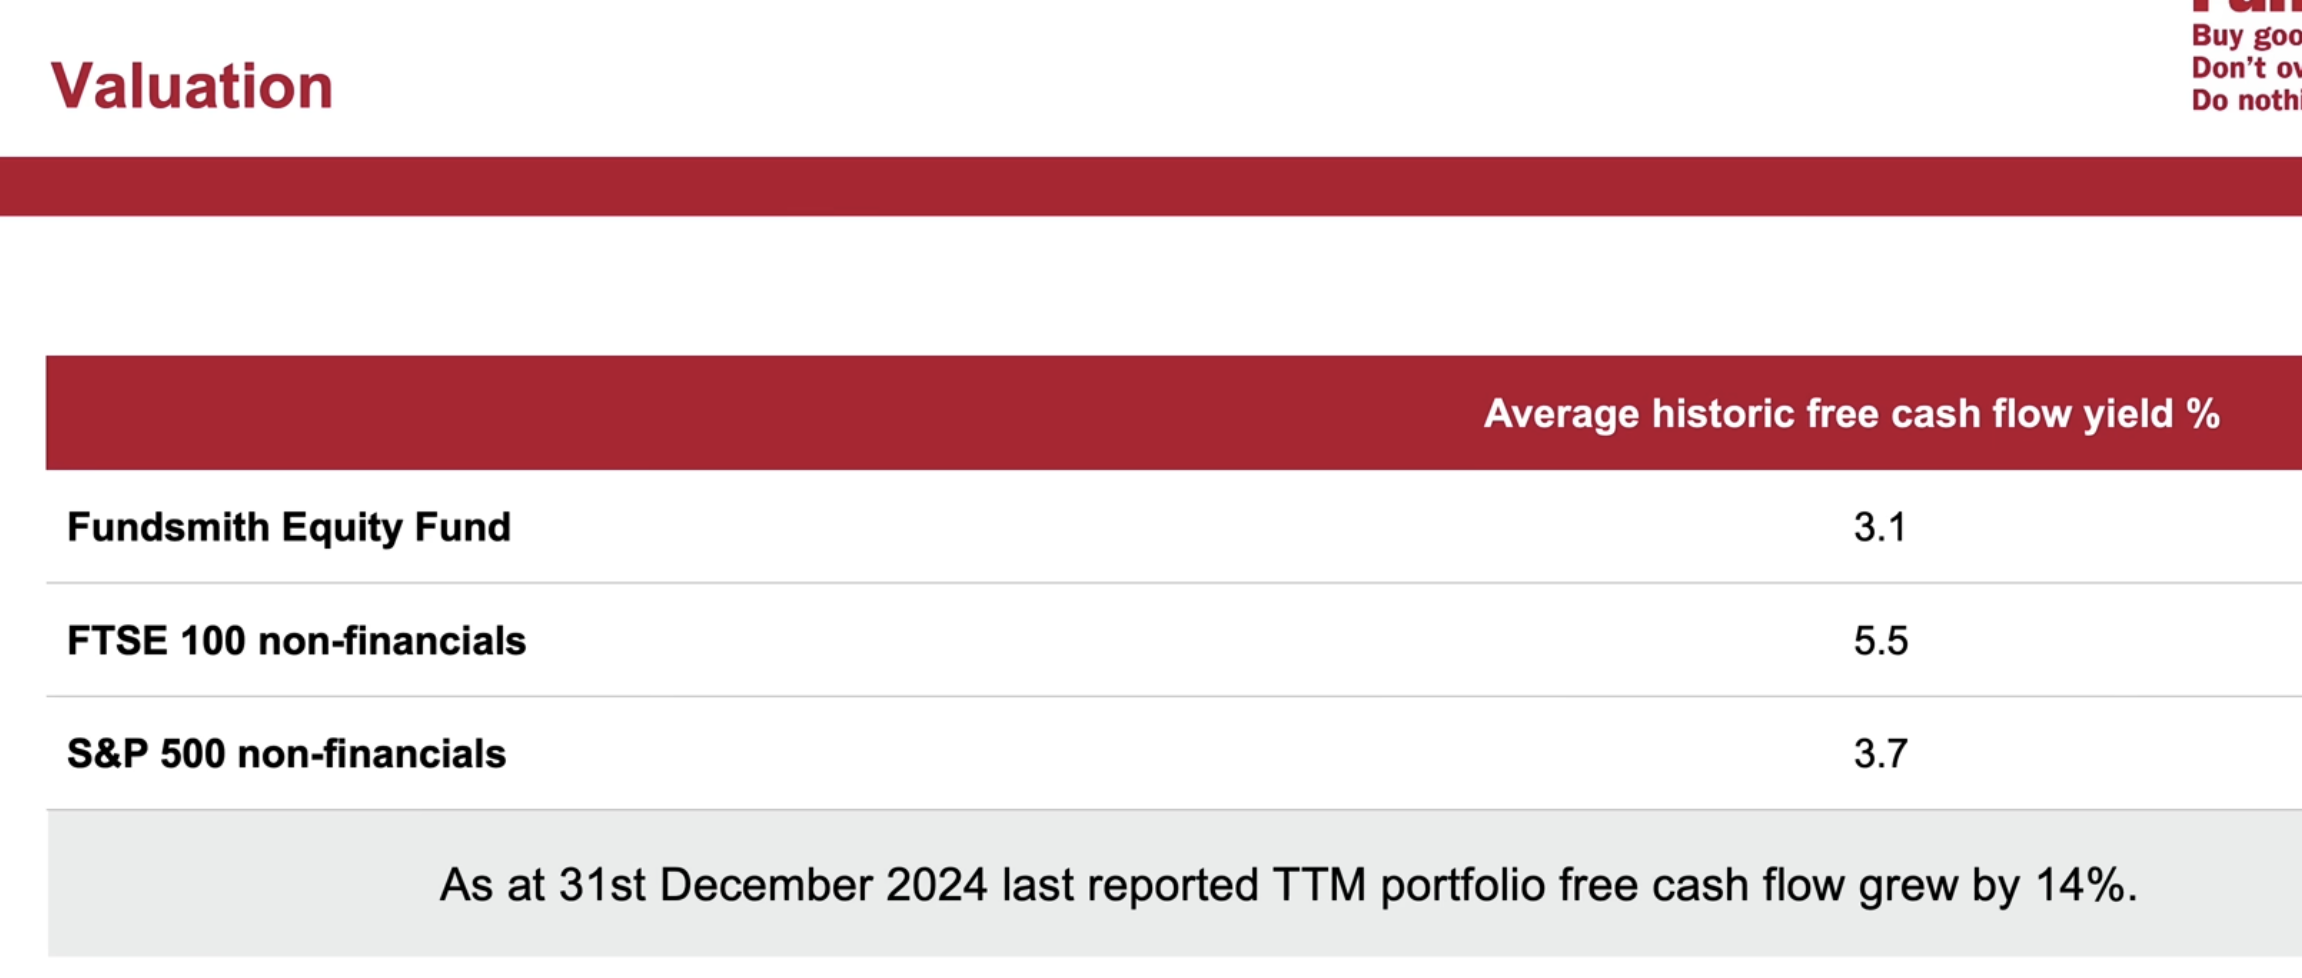Click the cropped logo above the tagline
The width and height of the screenshot is (2302, 978).
point(2245,8)
